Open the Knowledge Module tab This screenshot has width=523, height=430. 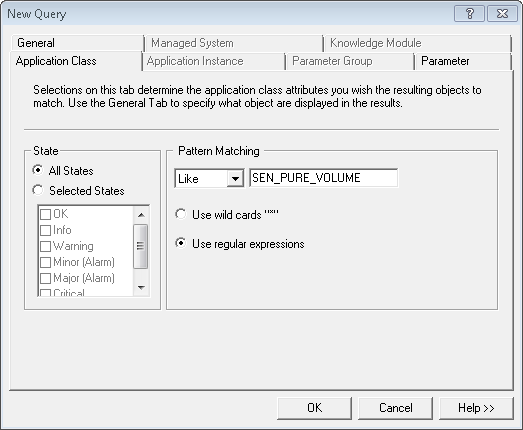click(x=417, y=43)
